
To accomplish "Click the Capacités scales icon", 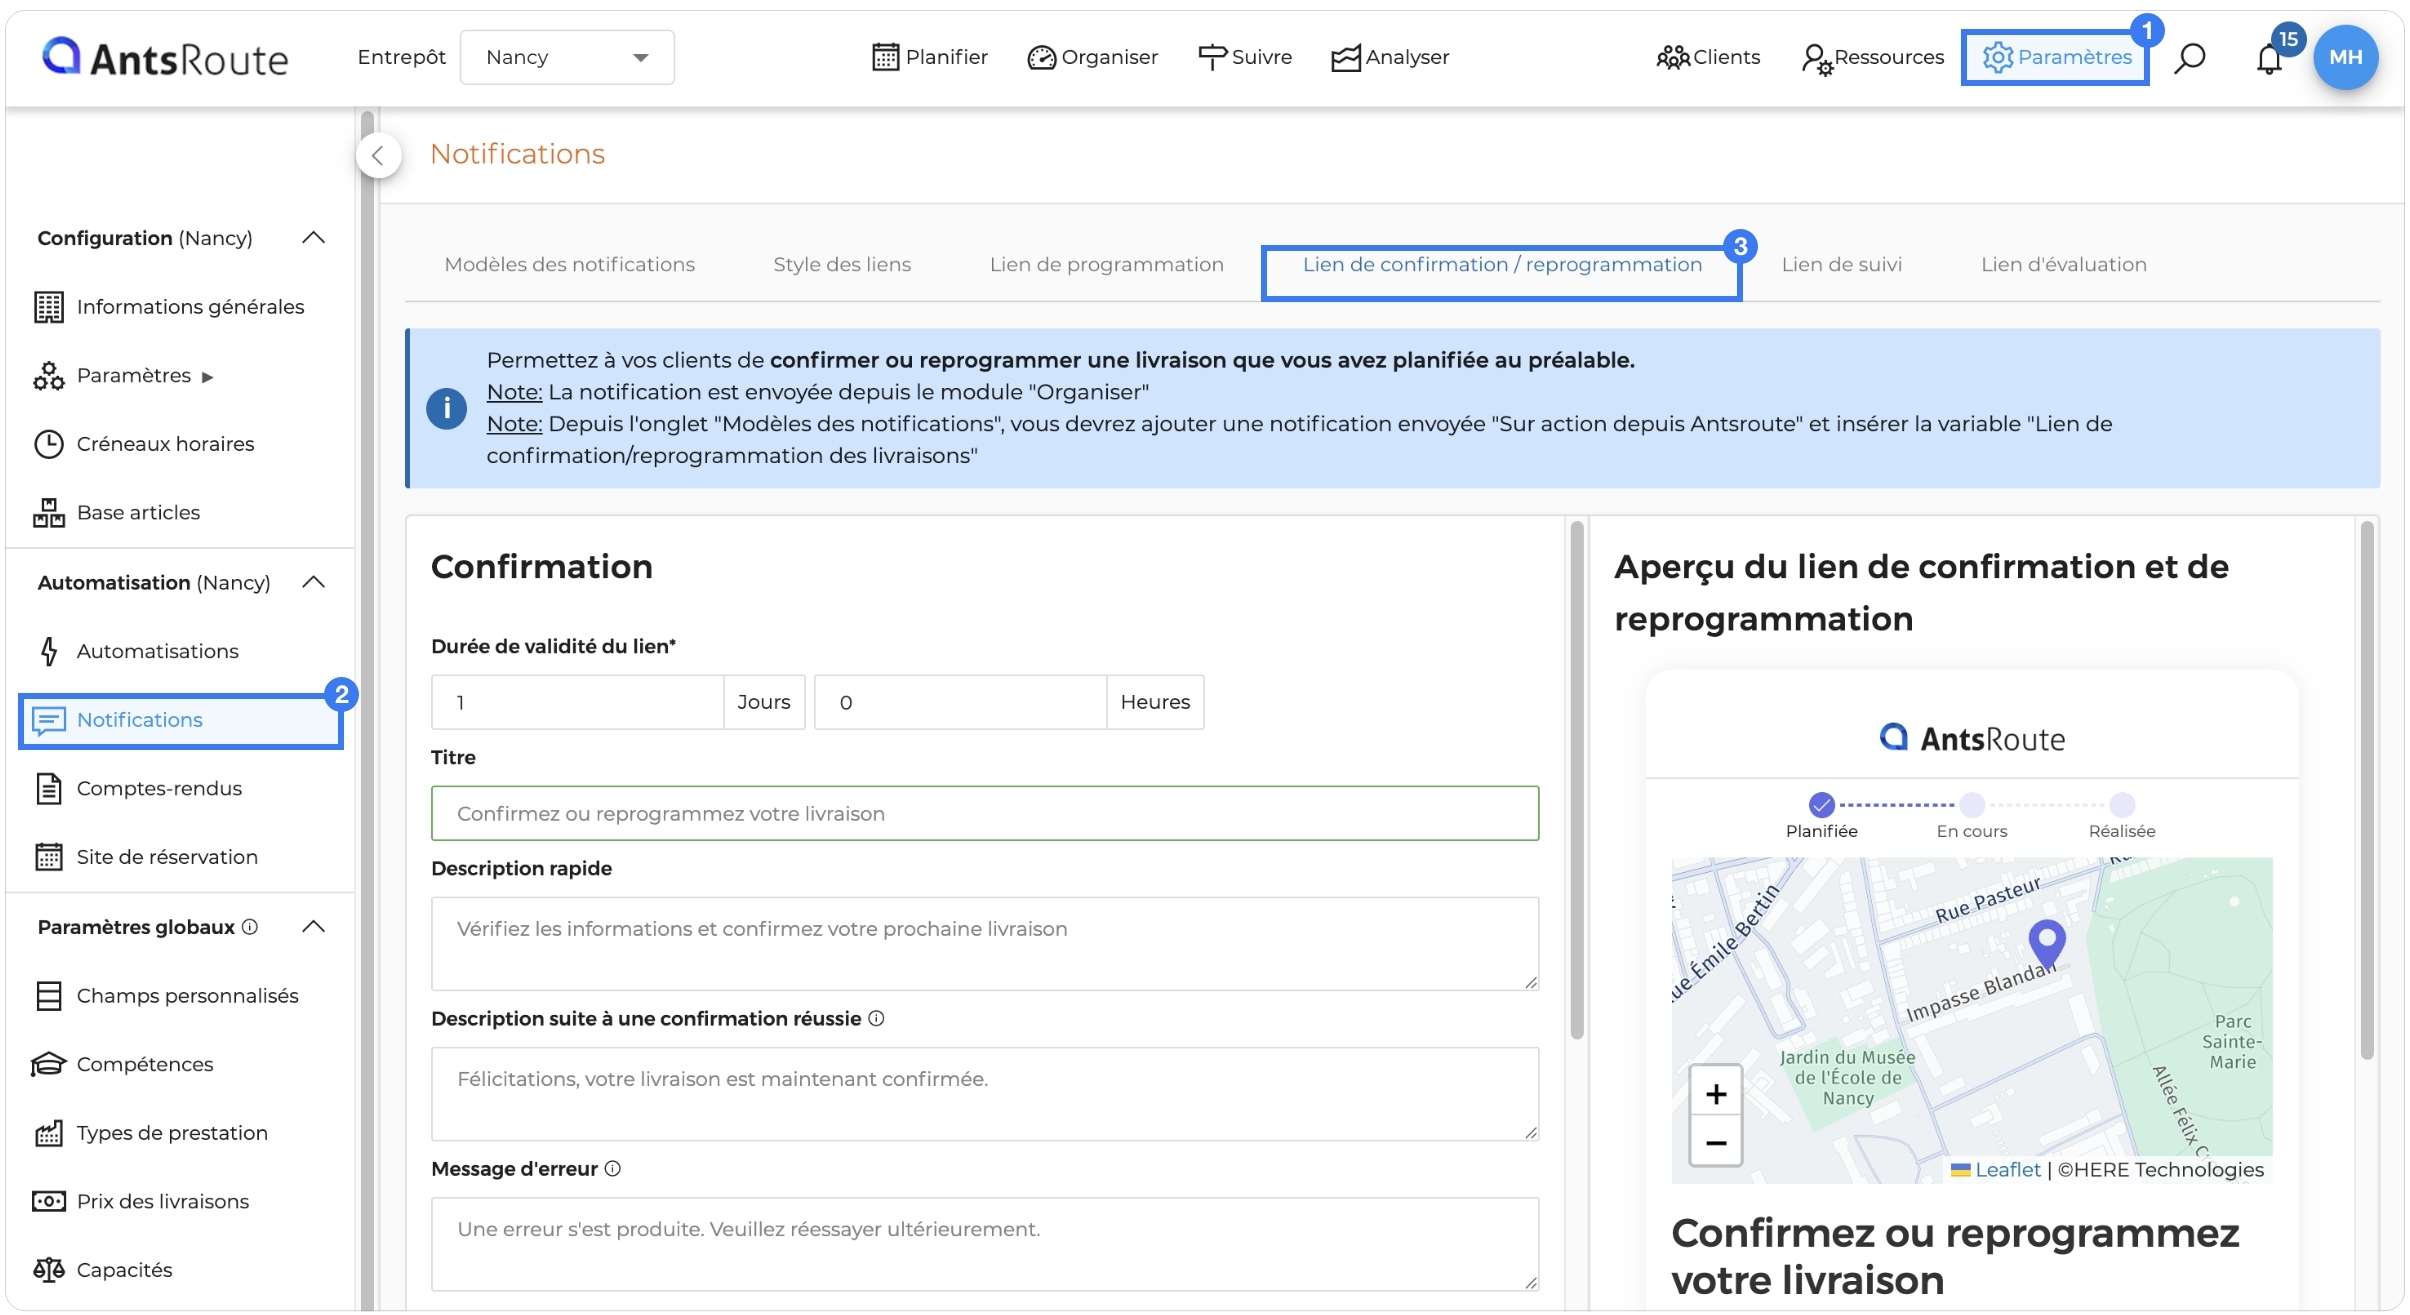I will coord(48,1270).
